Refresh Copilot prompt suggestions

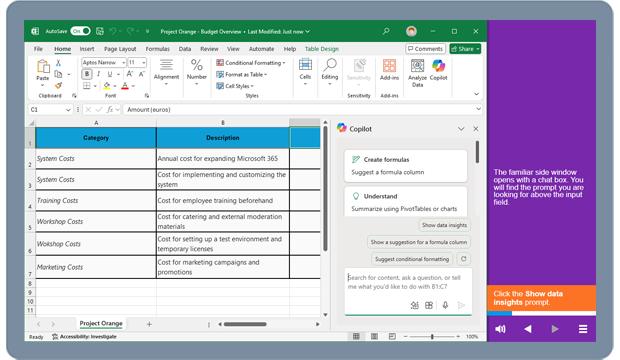[x=463, y=259]
